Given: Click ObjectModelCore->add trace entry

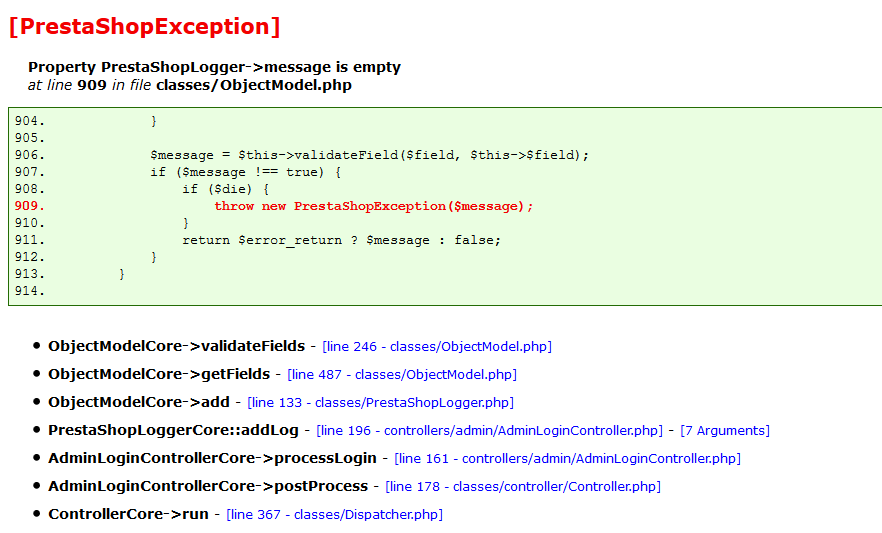Looking at the screenshot, I should pyautogui.click(x=139, y=403).
